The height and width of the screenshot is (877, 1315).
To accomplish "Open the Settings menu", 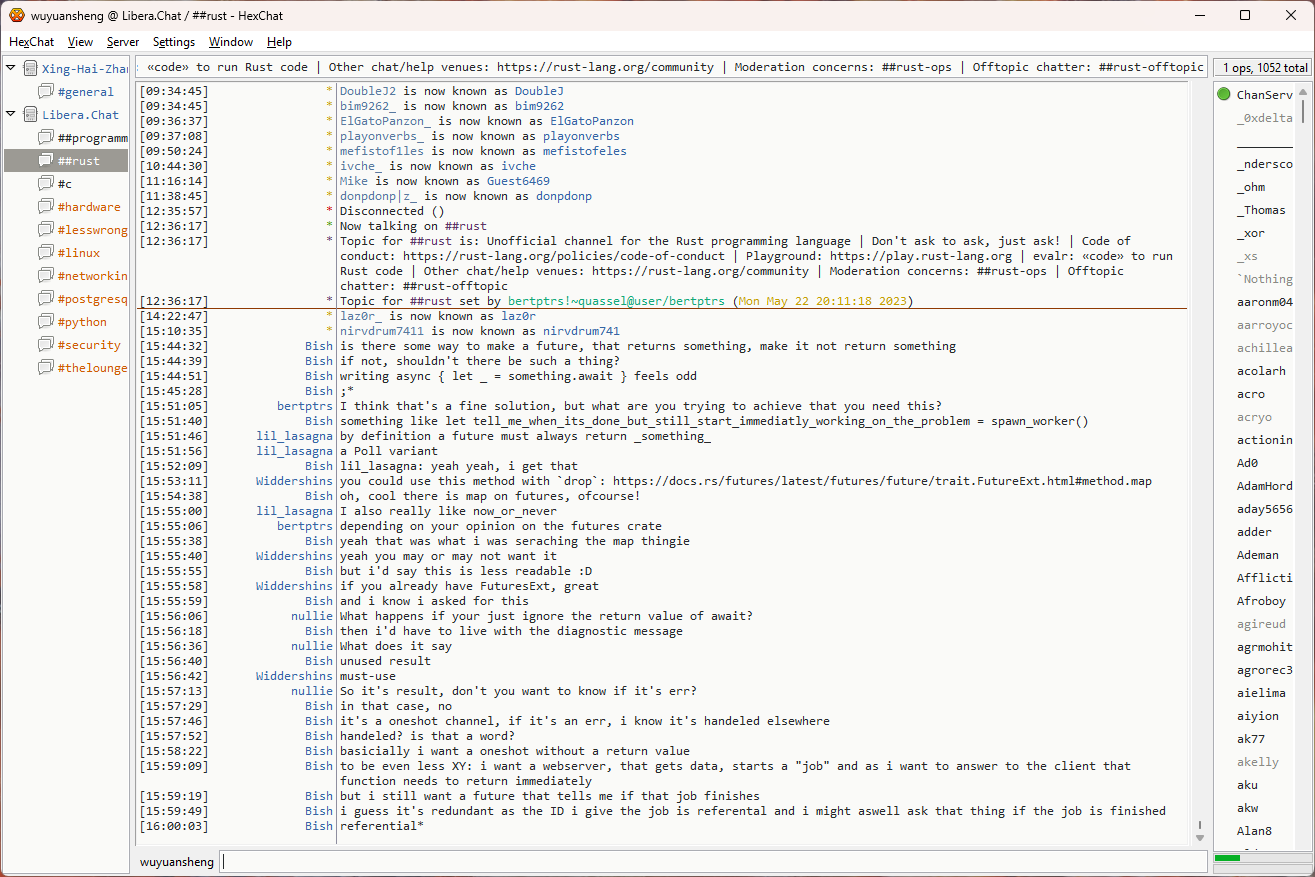I will (x=174, y=42).
